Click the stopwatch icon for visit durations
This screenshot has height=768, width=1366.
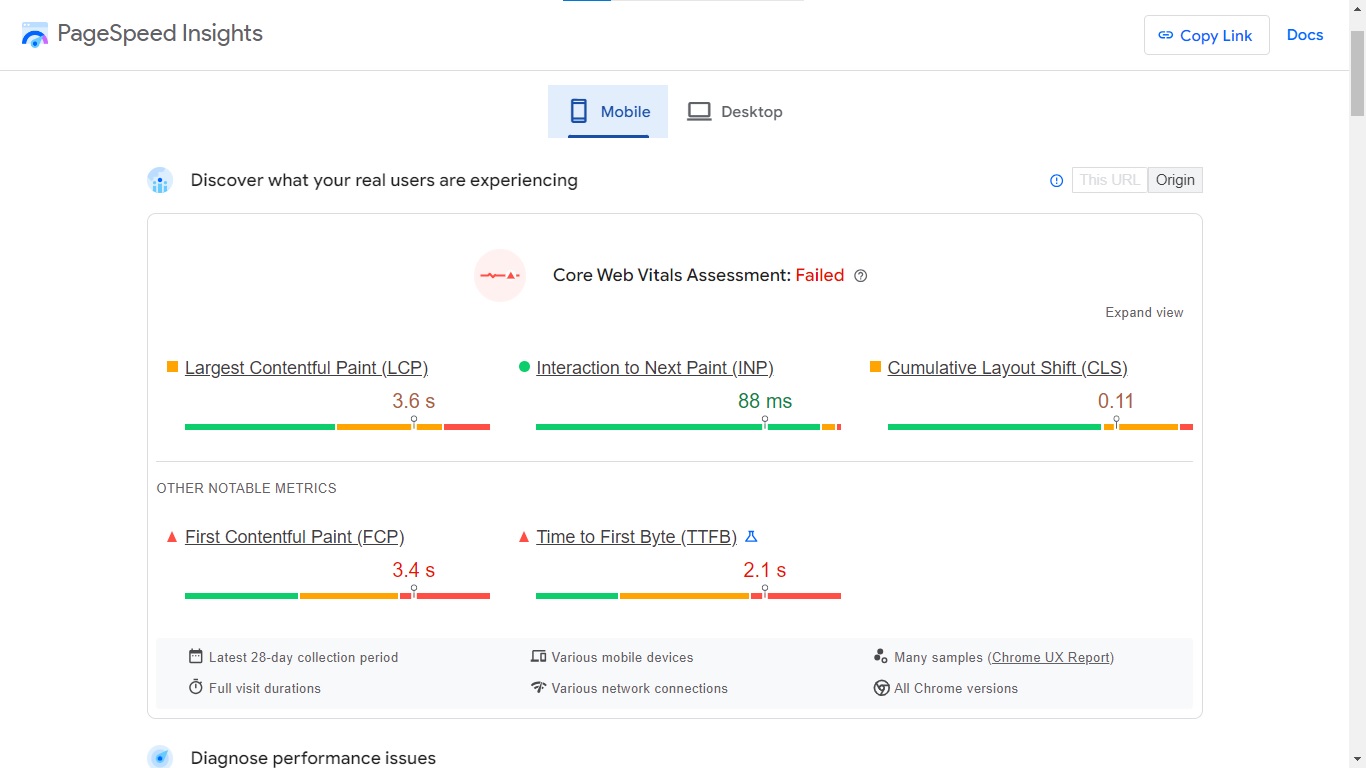(196, 687)
